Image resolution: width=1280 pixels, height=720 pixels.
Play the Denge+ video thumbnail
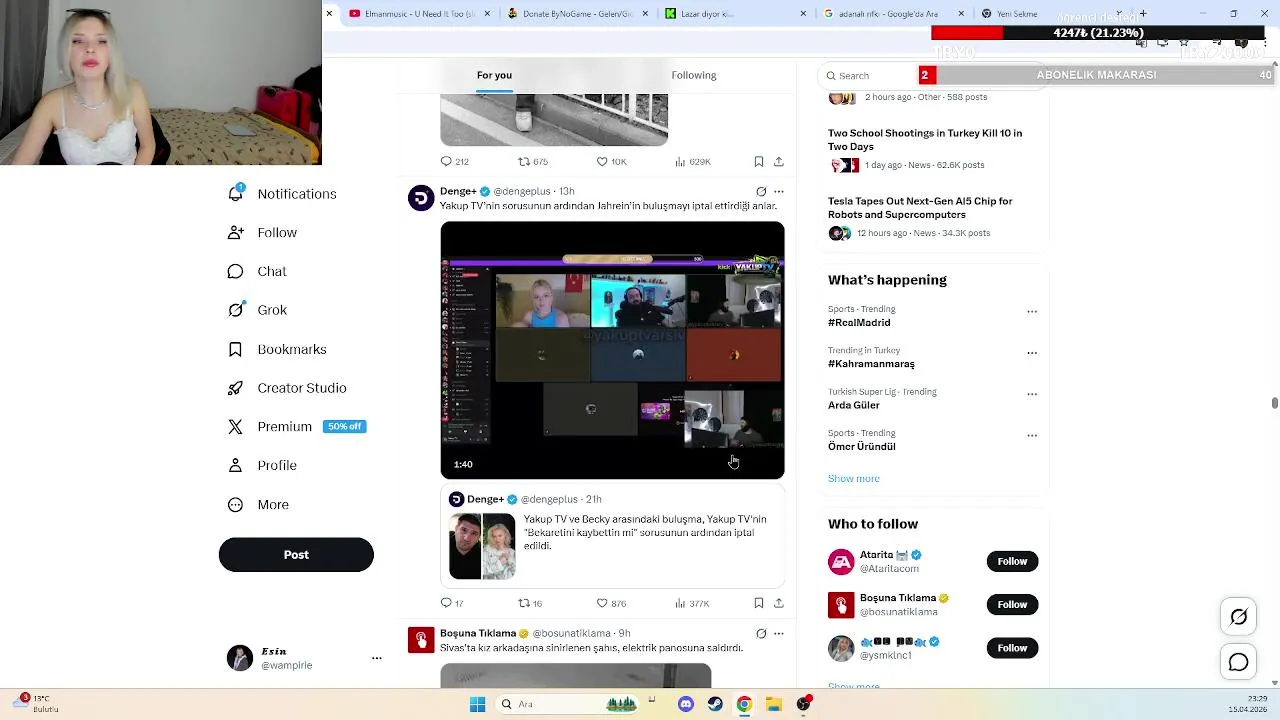(x=612, y=350)
